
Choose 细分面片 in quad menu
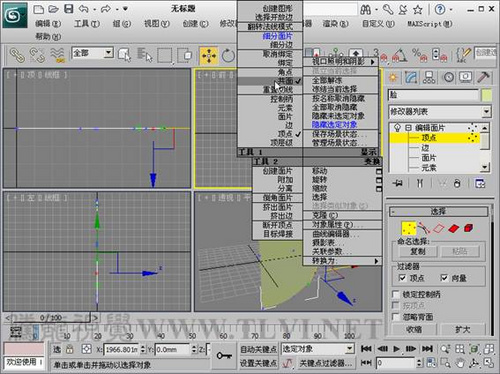click(x=278, y=36)
